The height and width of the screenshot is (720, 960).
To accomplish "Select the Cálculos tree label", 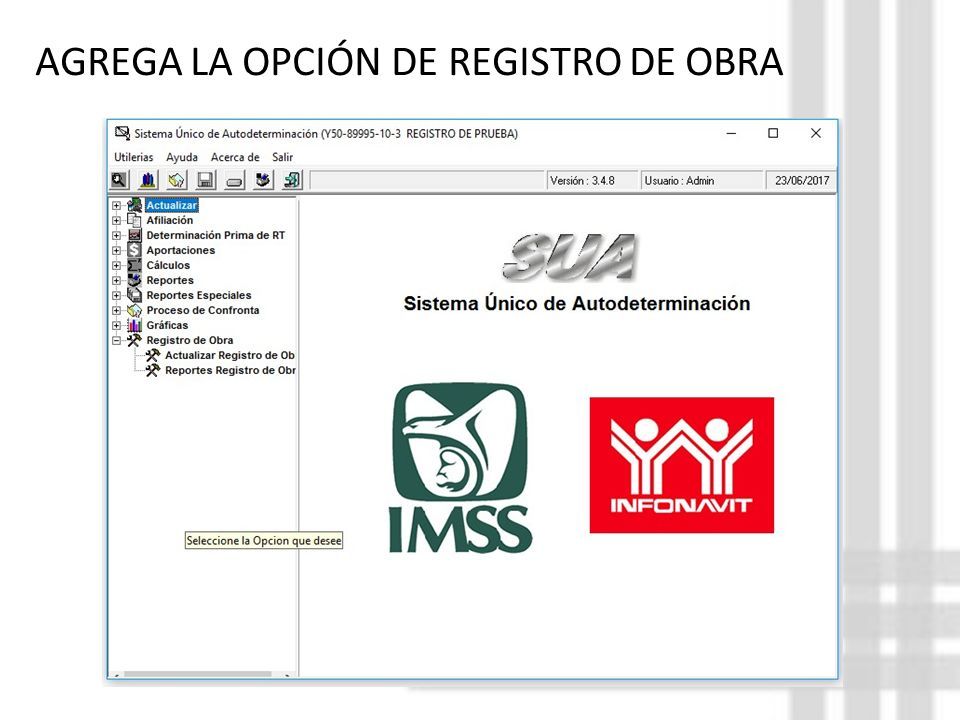I will [x=168, y=265].
